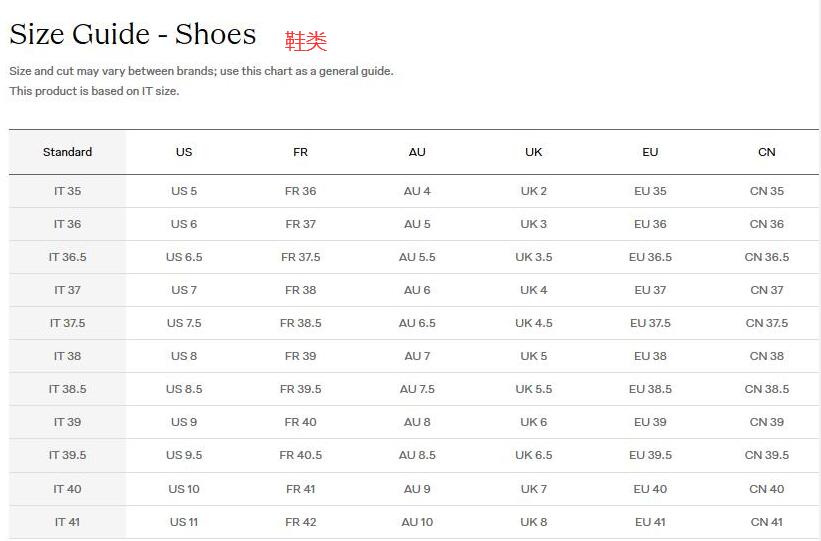Click the IT 36.5 standard cell

click(67, 257)
